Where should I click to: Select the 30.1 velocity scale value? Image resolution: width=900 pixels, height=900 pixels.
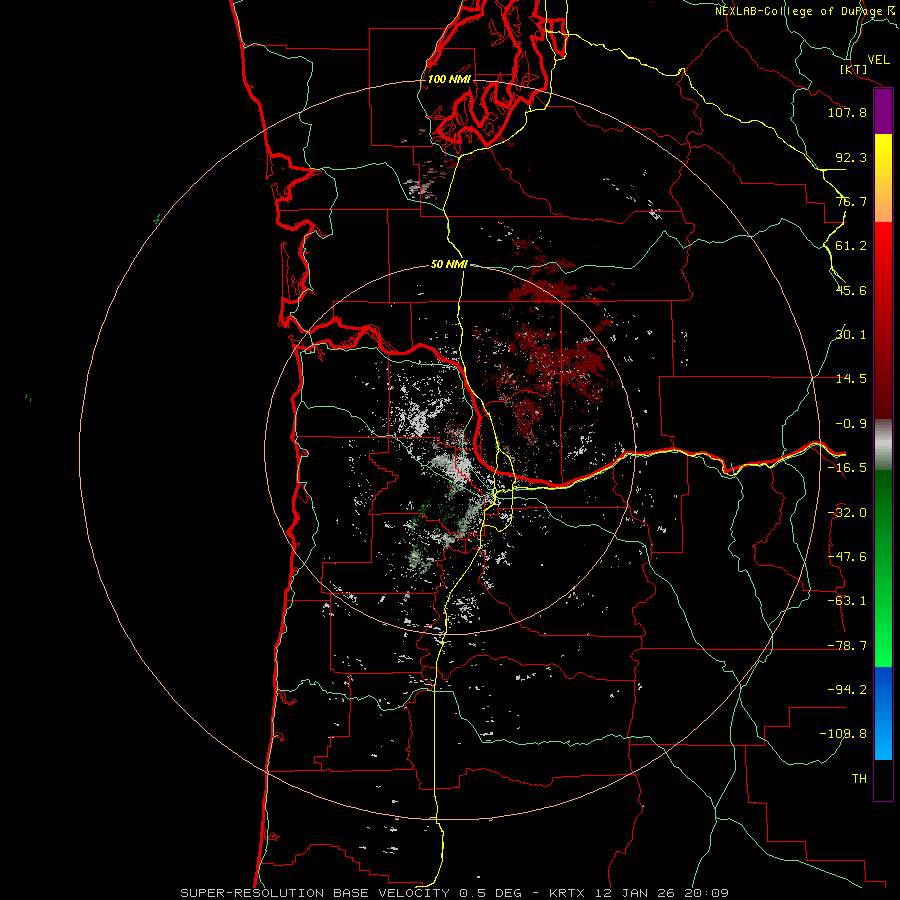point(851,335)
